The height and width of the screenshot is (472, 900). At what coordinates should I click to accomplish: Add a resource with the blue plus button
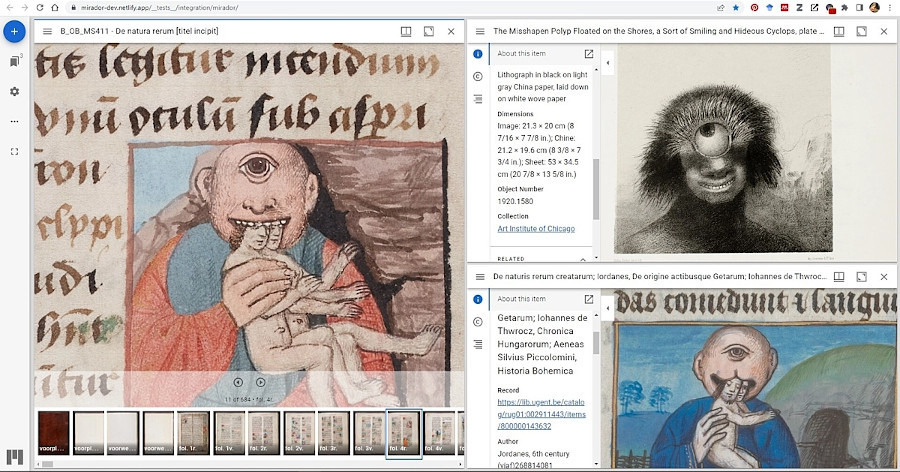(x=14, y=32)
